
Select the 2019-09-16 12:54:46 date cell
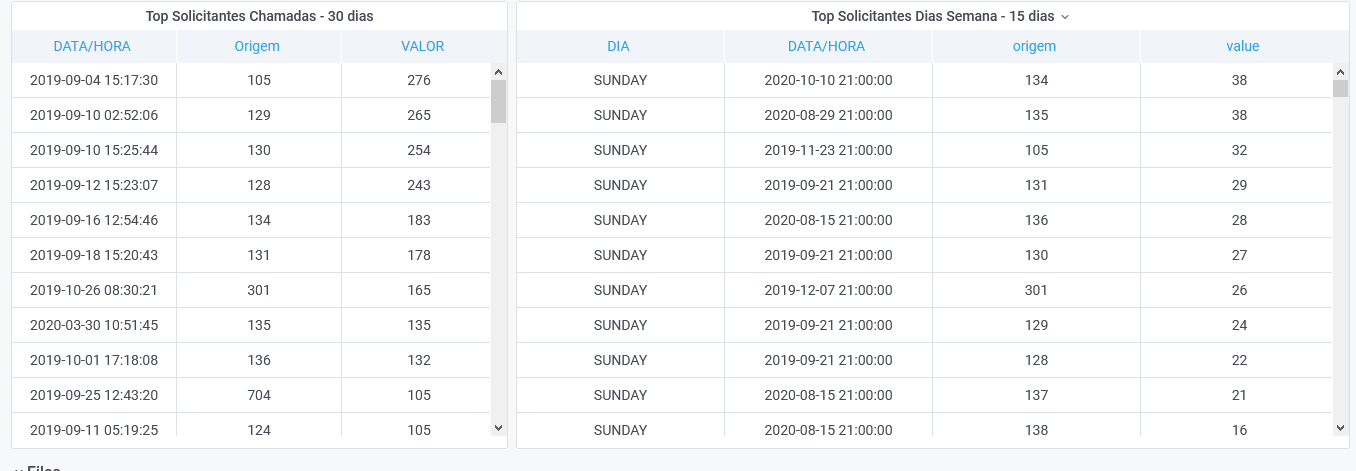(x=94, y=220)
